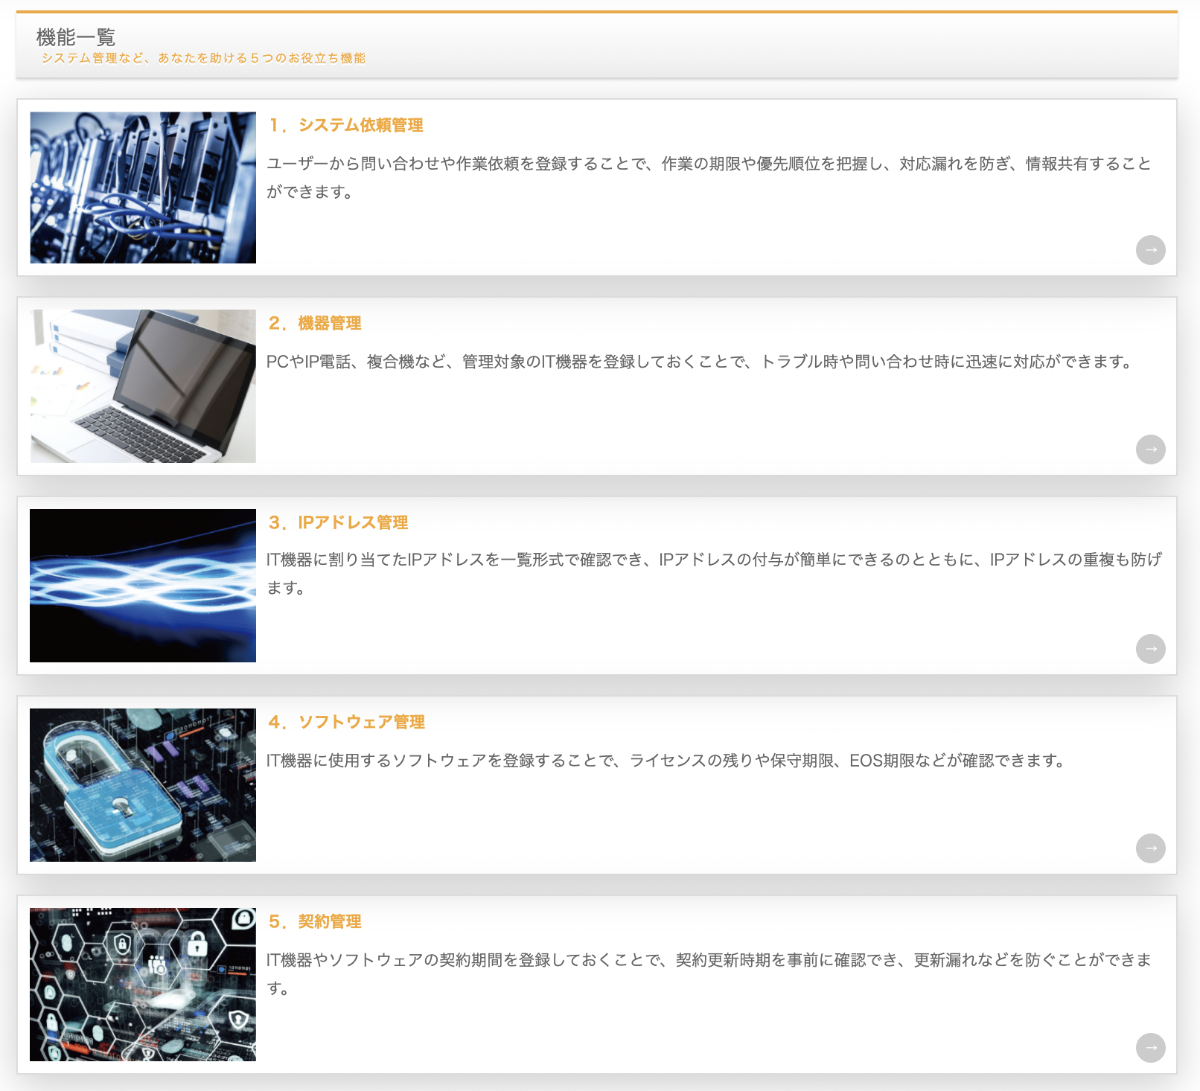The width and height of the screenshot is (1200, 1091).
Task: Select the blue light waves thumbnail
Action: coord(143,585)
